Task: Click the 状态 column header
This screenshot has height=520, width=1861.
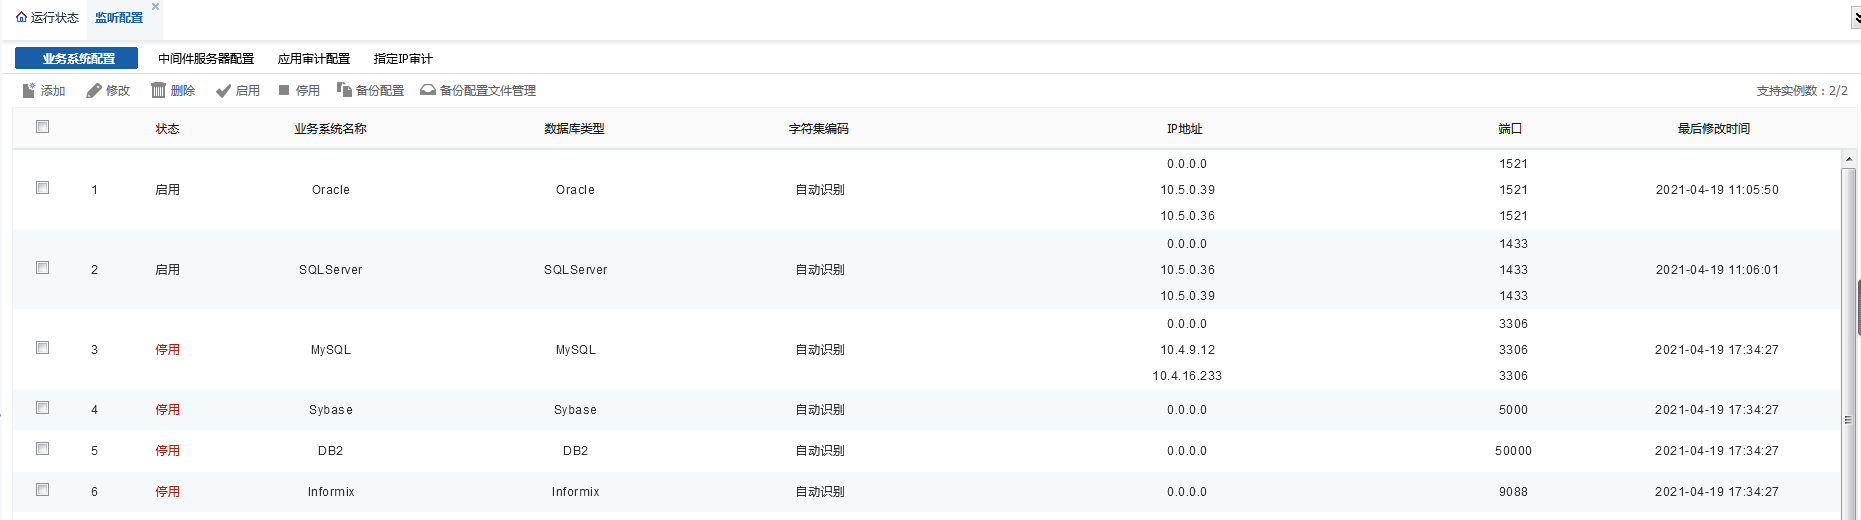Action: (167, 129)
